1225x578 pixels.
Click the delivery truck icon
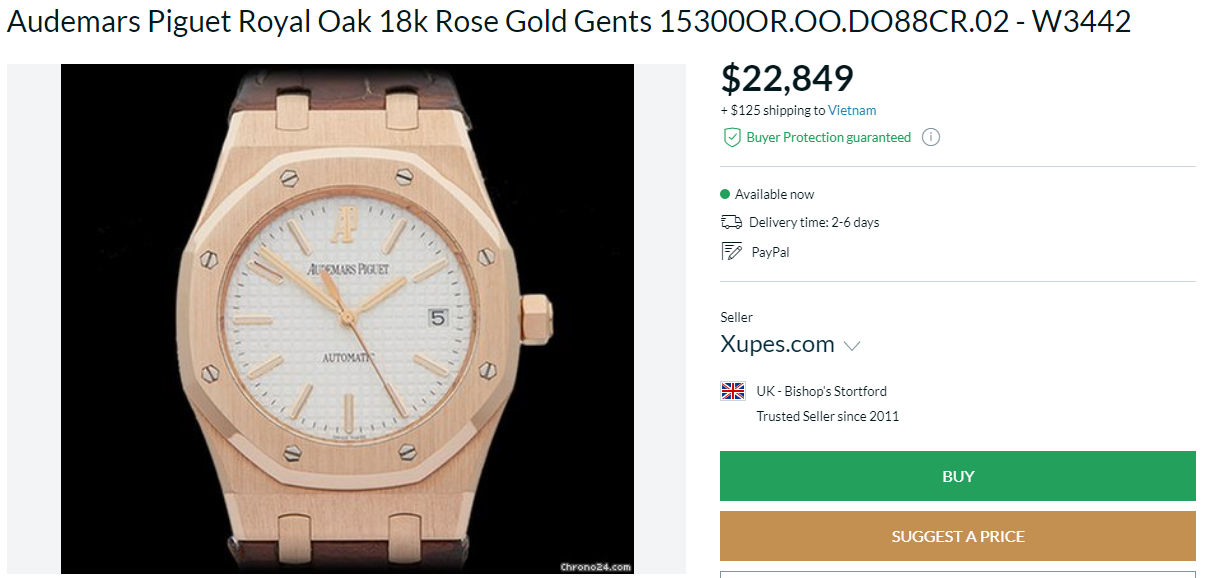[x=731, y=222]
